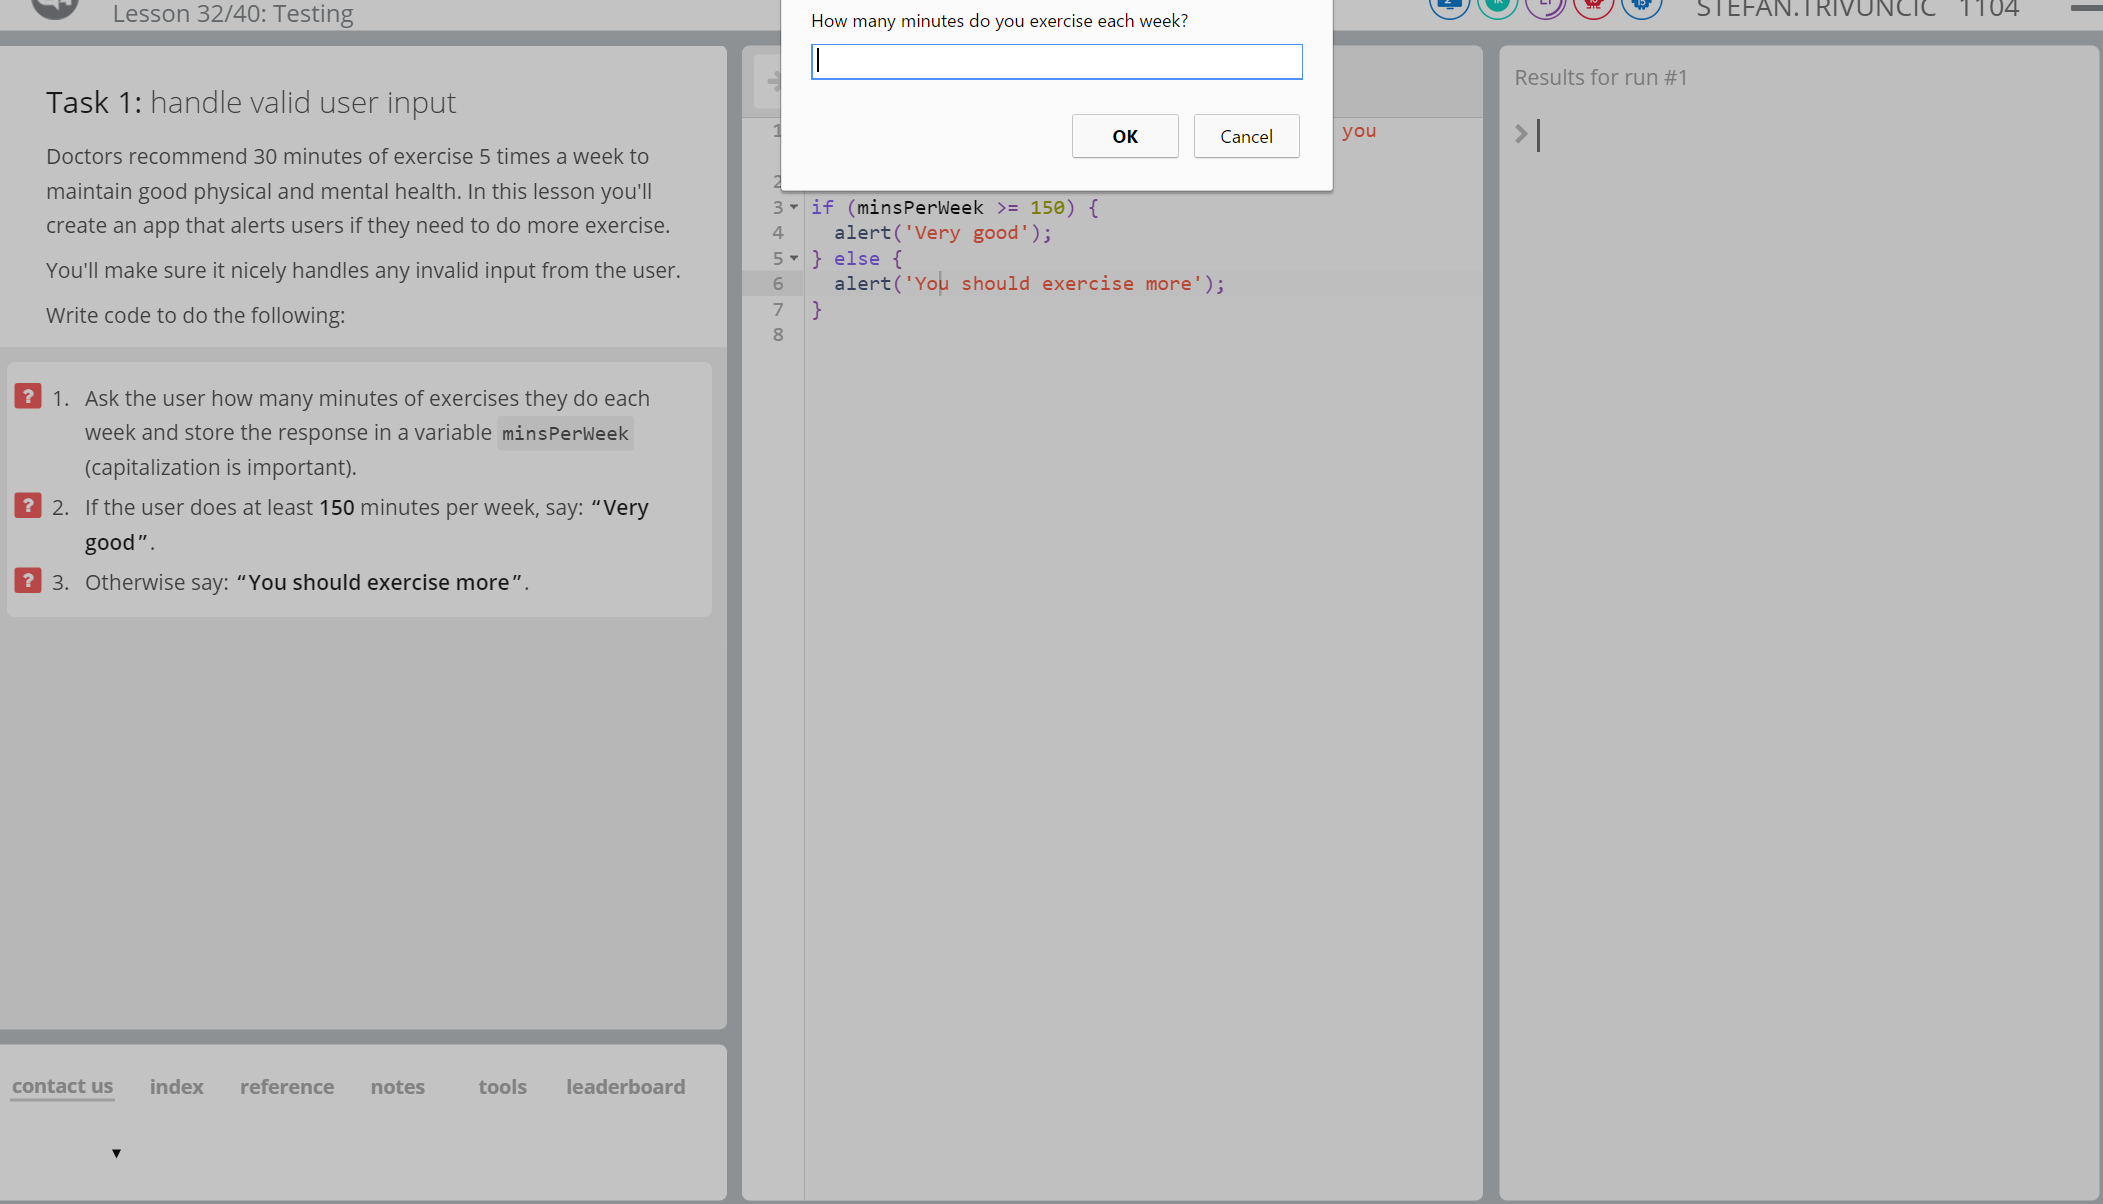
Task: Click the contact us link
Action: [62, 1086]
